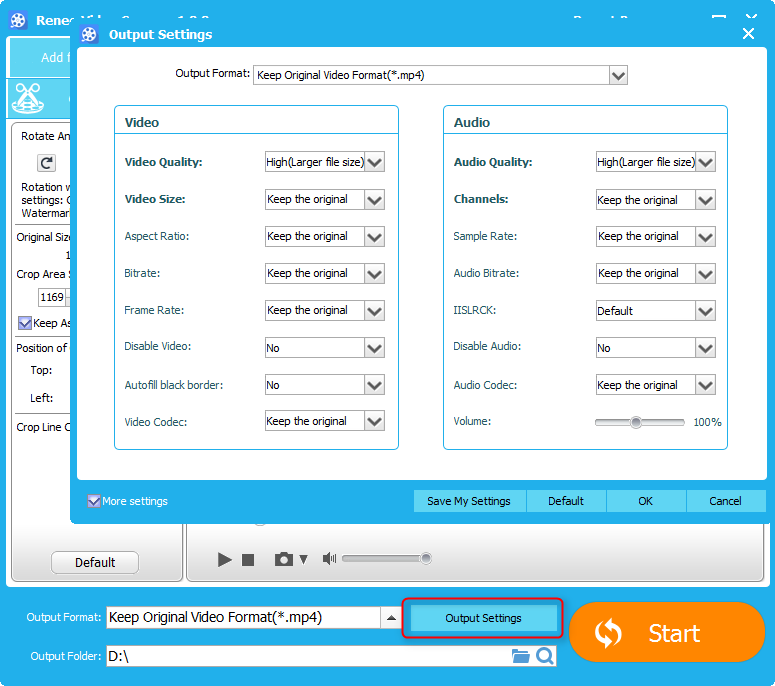Viewport: 775px width, 686px height.
Task: Click the play button in the player
Action: coord(225,560)
